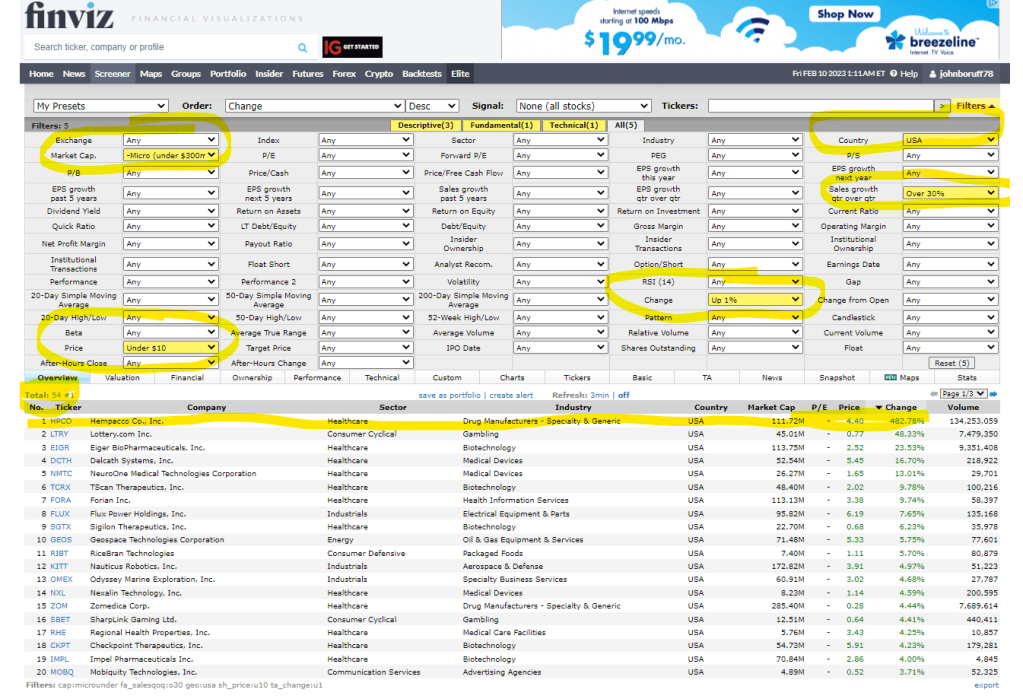
Task: Focus the ticker search input field
Action: click(x=165, y=47)
